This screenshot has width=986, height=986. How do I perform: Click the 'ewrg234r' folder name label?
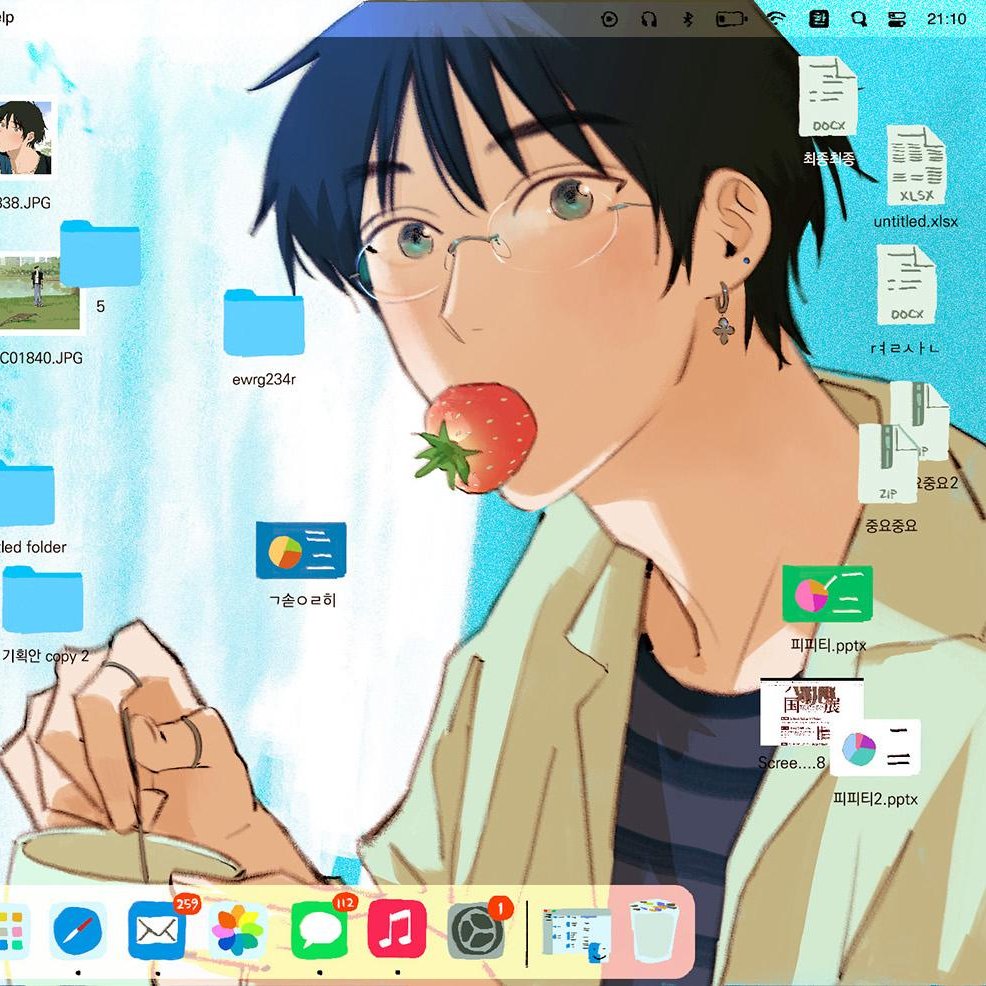[263, 379]
